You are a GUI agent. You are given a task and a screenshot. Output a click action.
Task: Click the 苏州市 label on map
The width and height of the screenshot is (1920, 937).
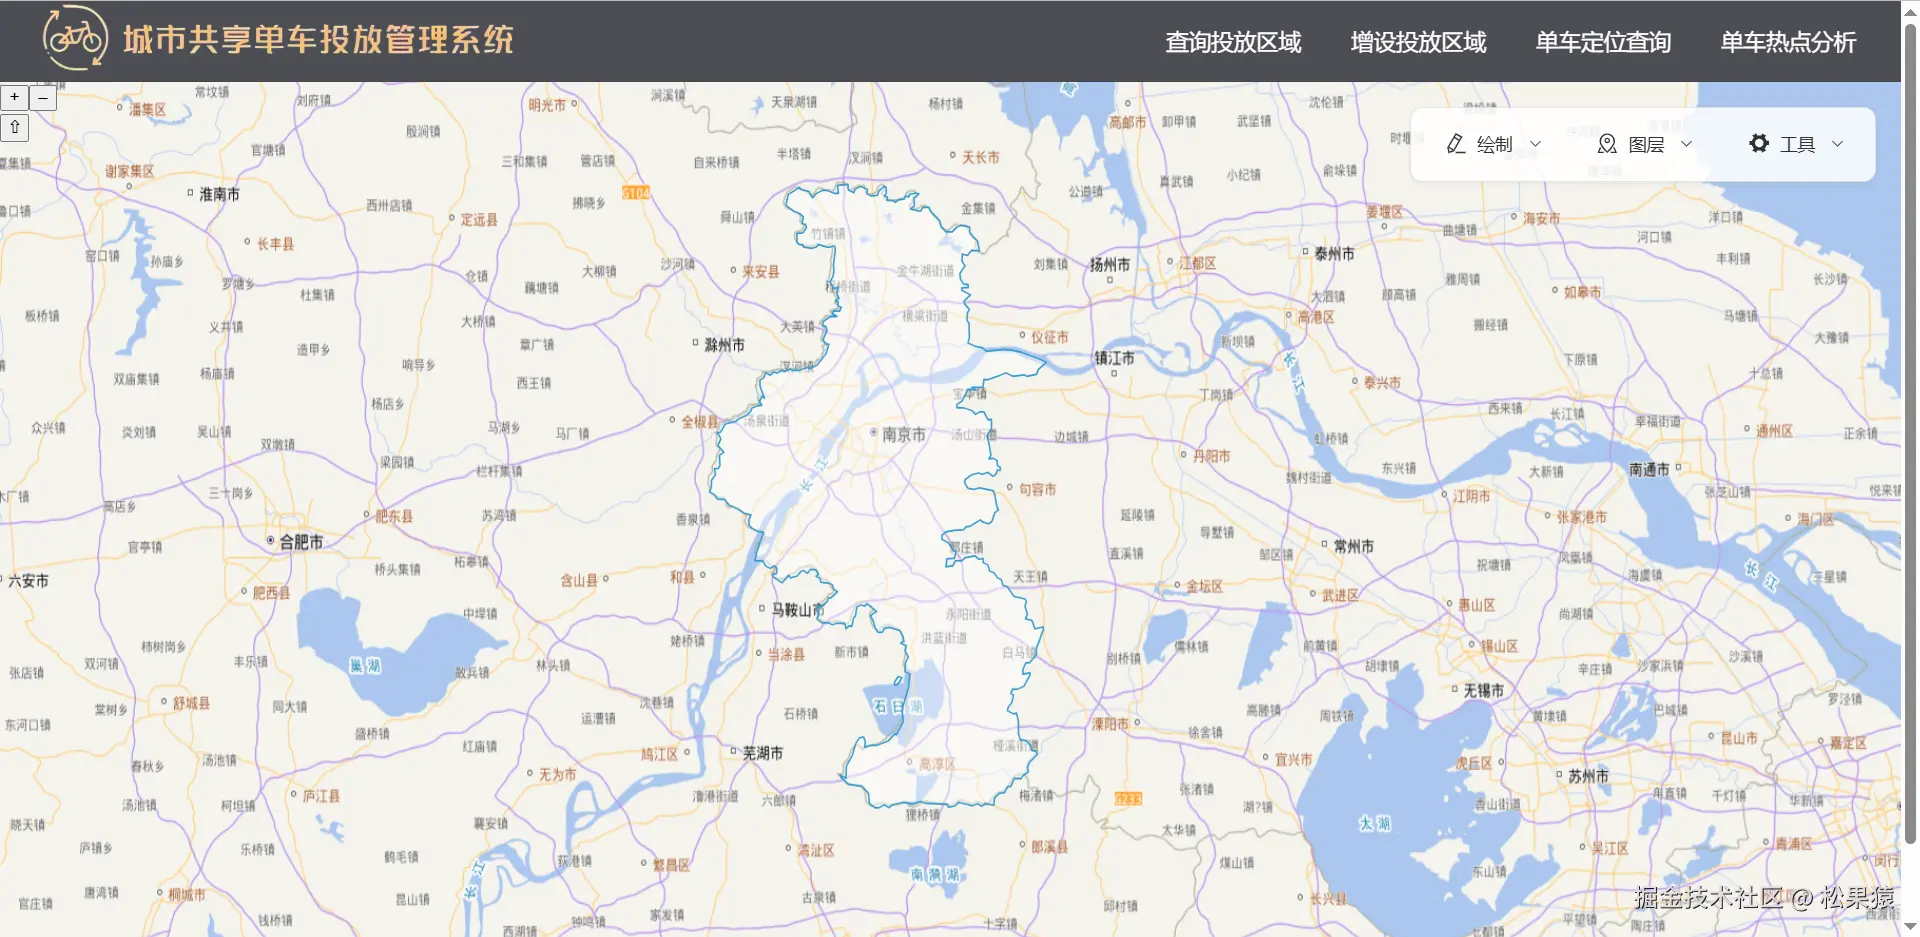tap(1588, 776)
